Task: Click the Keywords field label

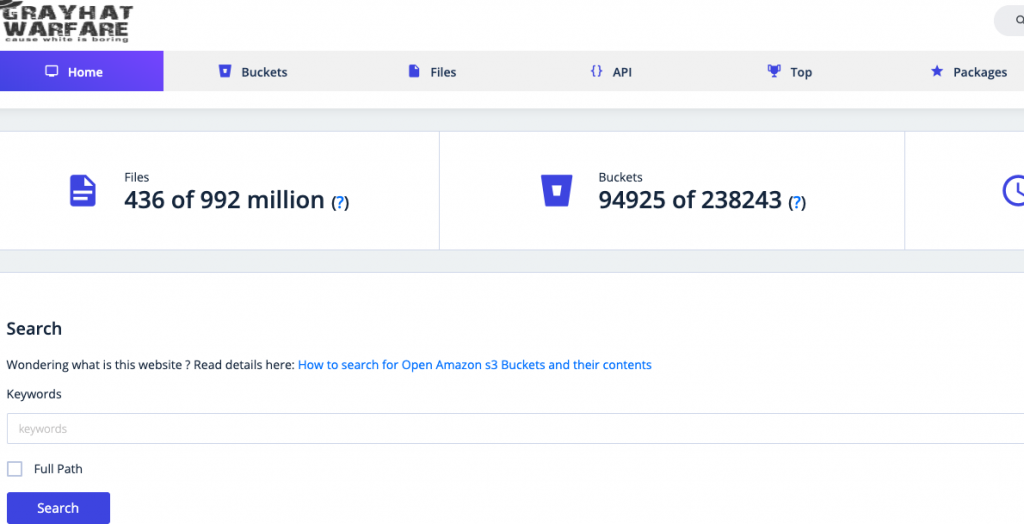Action: point(34,394)
